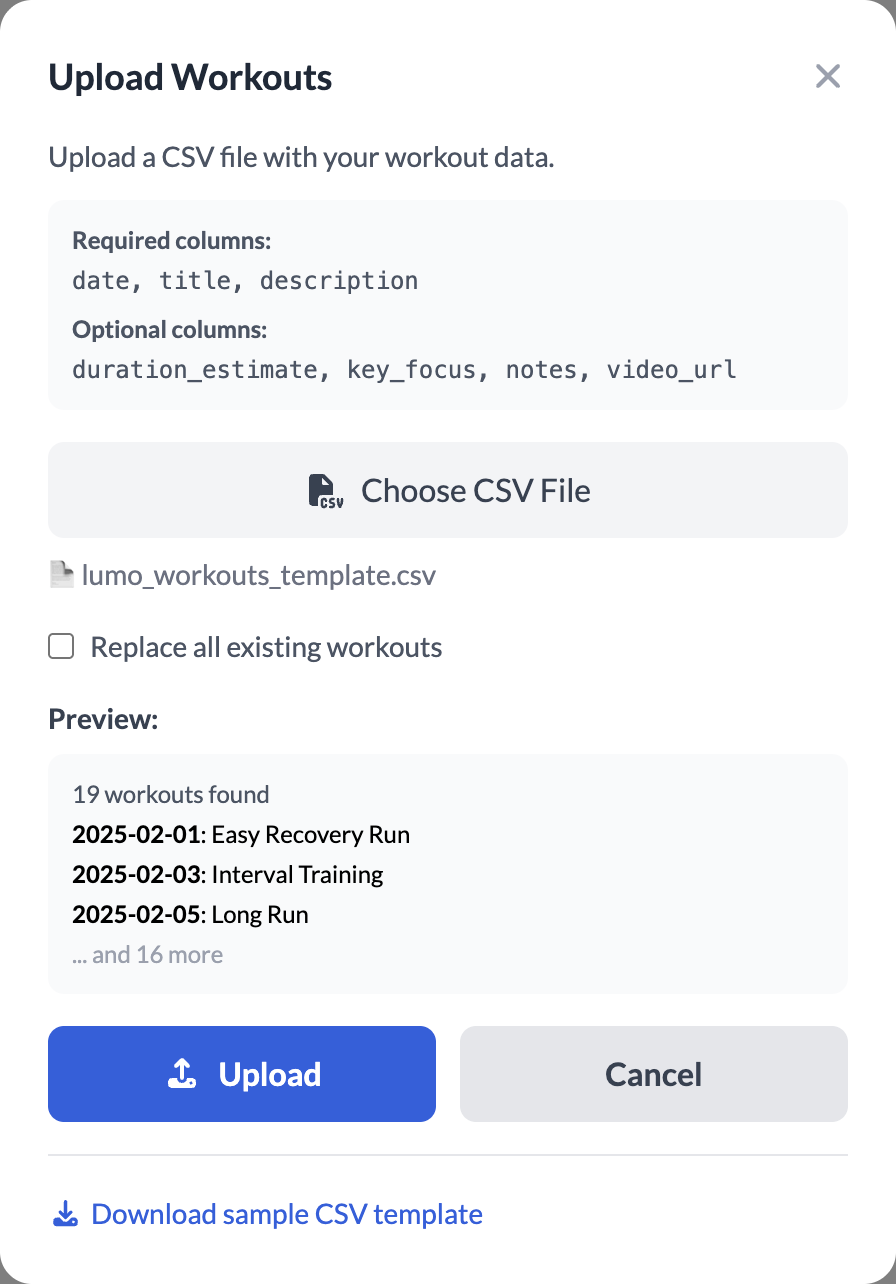896x1284 pixels.
Task: Click the download icon next to the template link
Action: [x=64, y=1213]
